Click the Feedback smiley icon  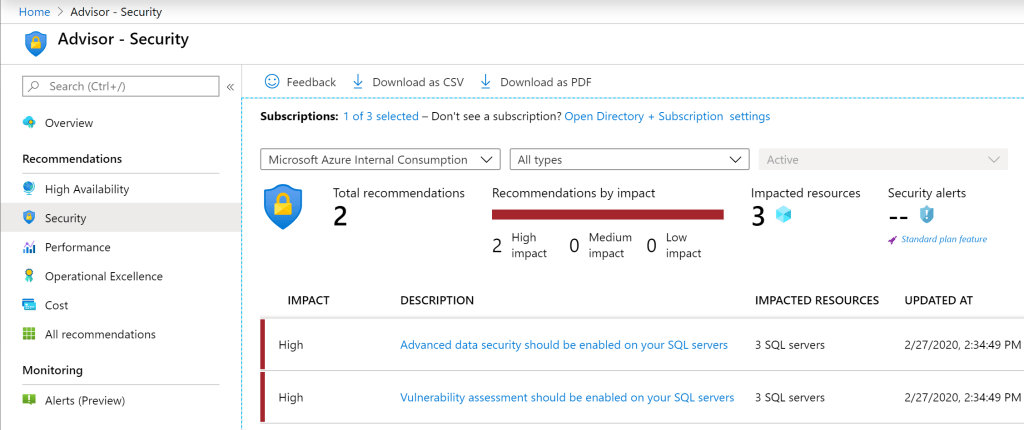(272, 82)
